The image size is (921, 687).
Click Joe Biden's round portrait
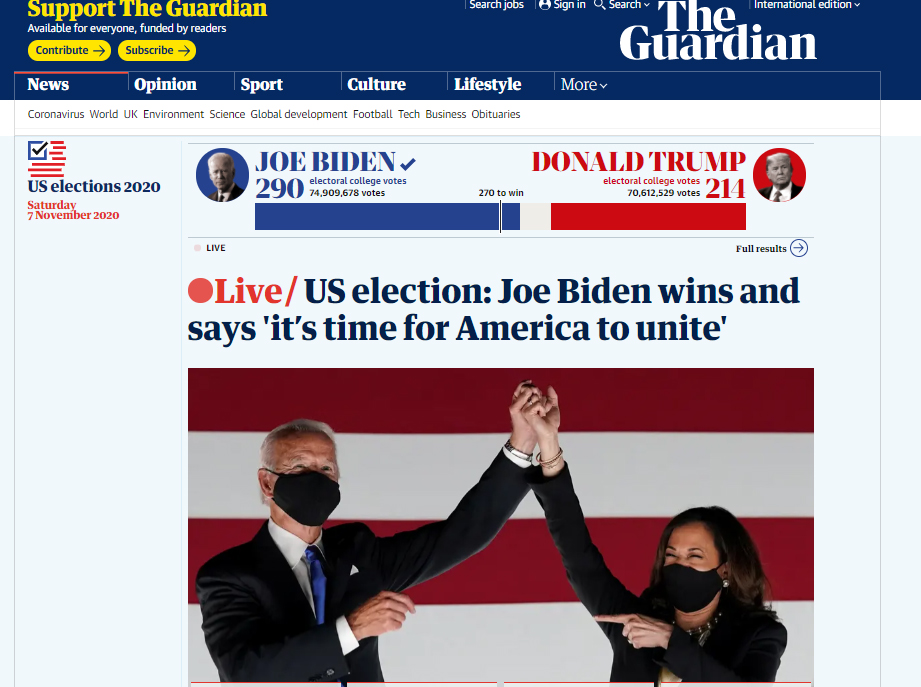pos(222,175)
